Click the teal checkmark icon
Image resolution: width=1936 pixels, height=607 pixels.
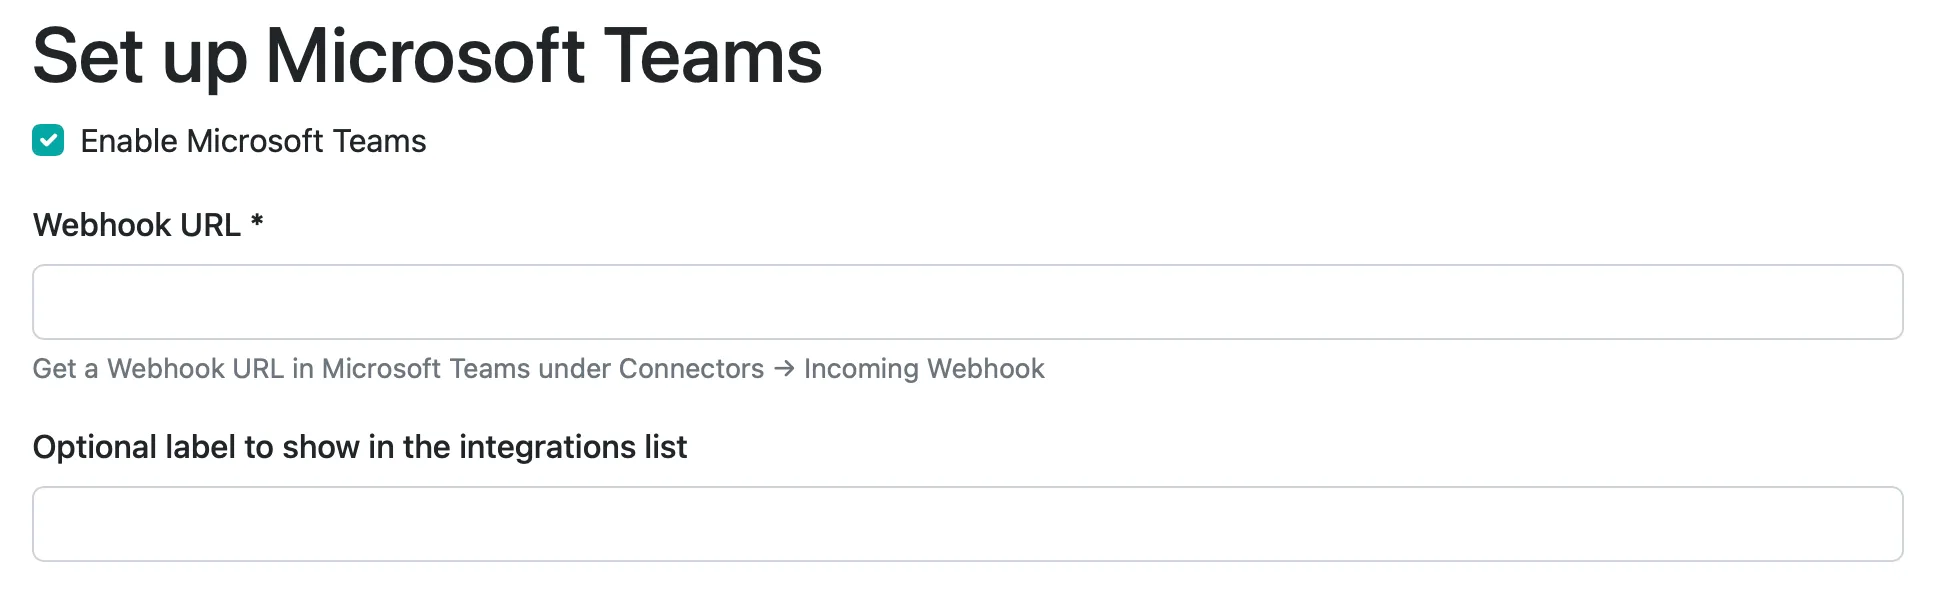(x=48, y=141)
